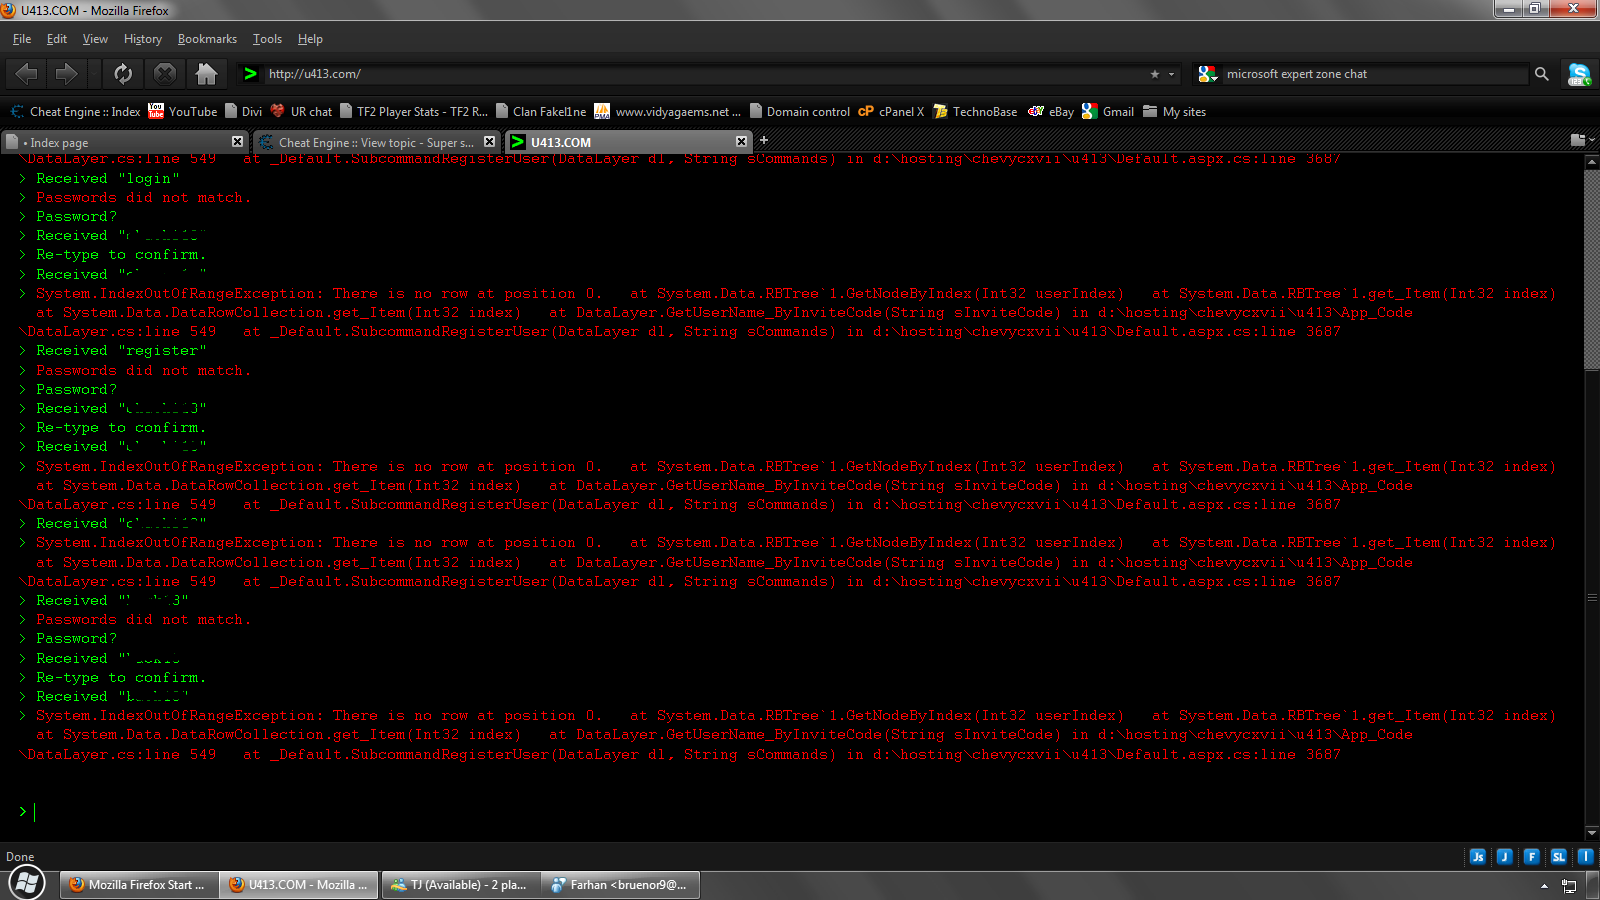Switch to the 'Index page' tab
This screenshot has width=1600, height=900.
(x=125, y=142)
